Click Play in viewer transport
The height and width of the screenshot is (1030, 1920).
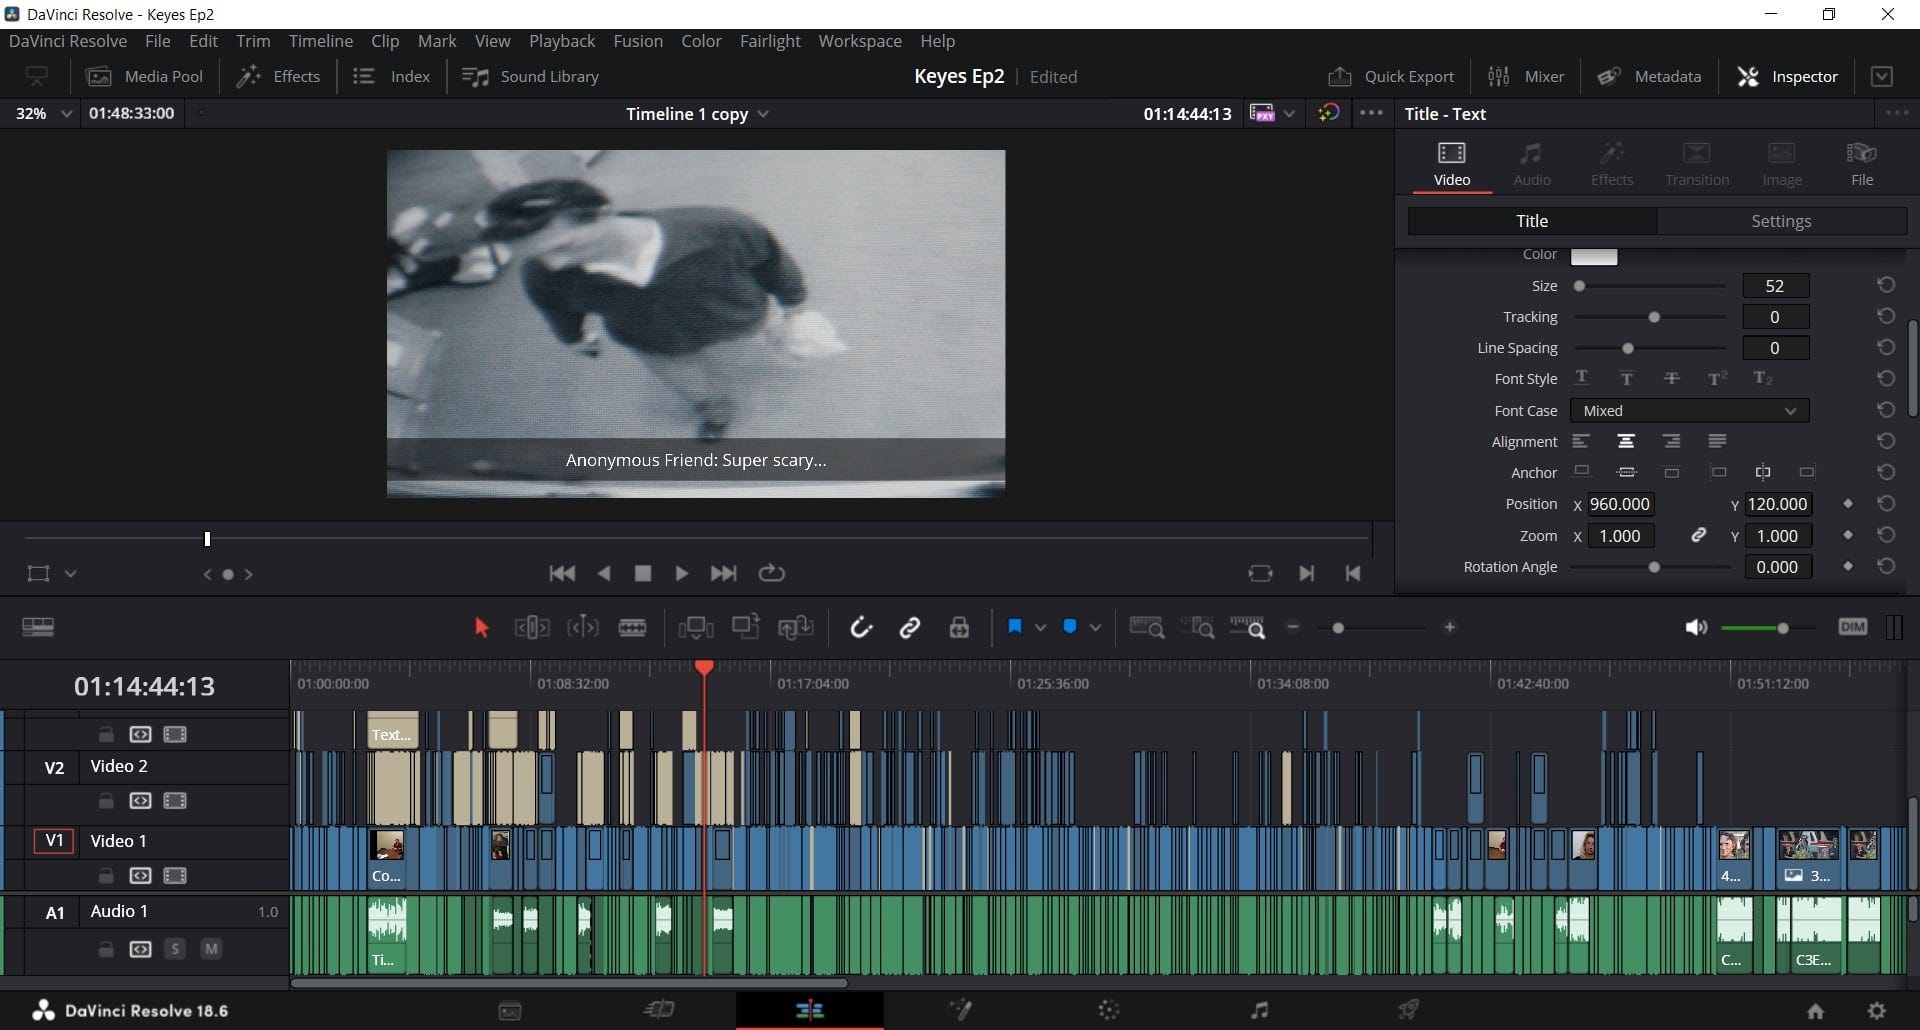pyautogui.click(x=681, y=574)
